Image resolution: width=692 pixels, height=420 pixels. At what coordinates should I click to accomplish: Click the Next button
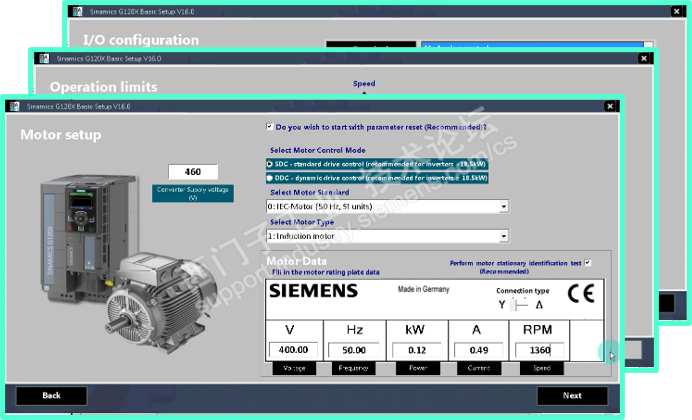pyautogui.click(x=572, y=396)
